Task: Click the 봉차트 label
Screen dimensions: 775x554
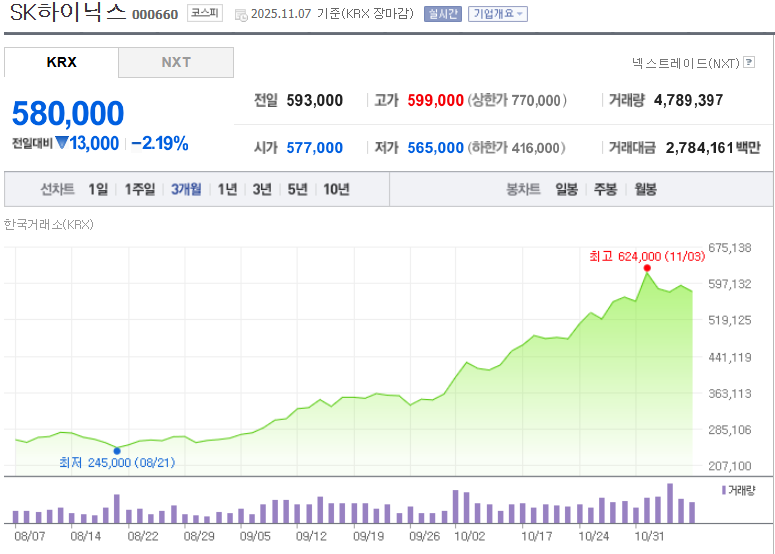Action: 523,189
